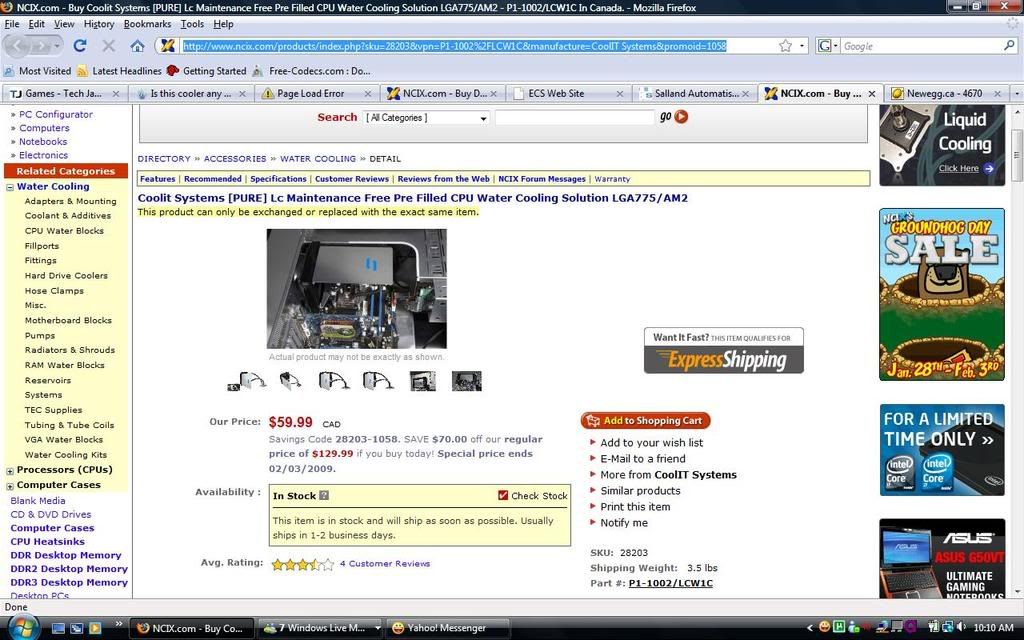Click the Home icon in toolbar
Image resolution: width=1024 pixels, height=640 pixels.
click(137, 46)
